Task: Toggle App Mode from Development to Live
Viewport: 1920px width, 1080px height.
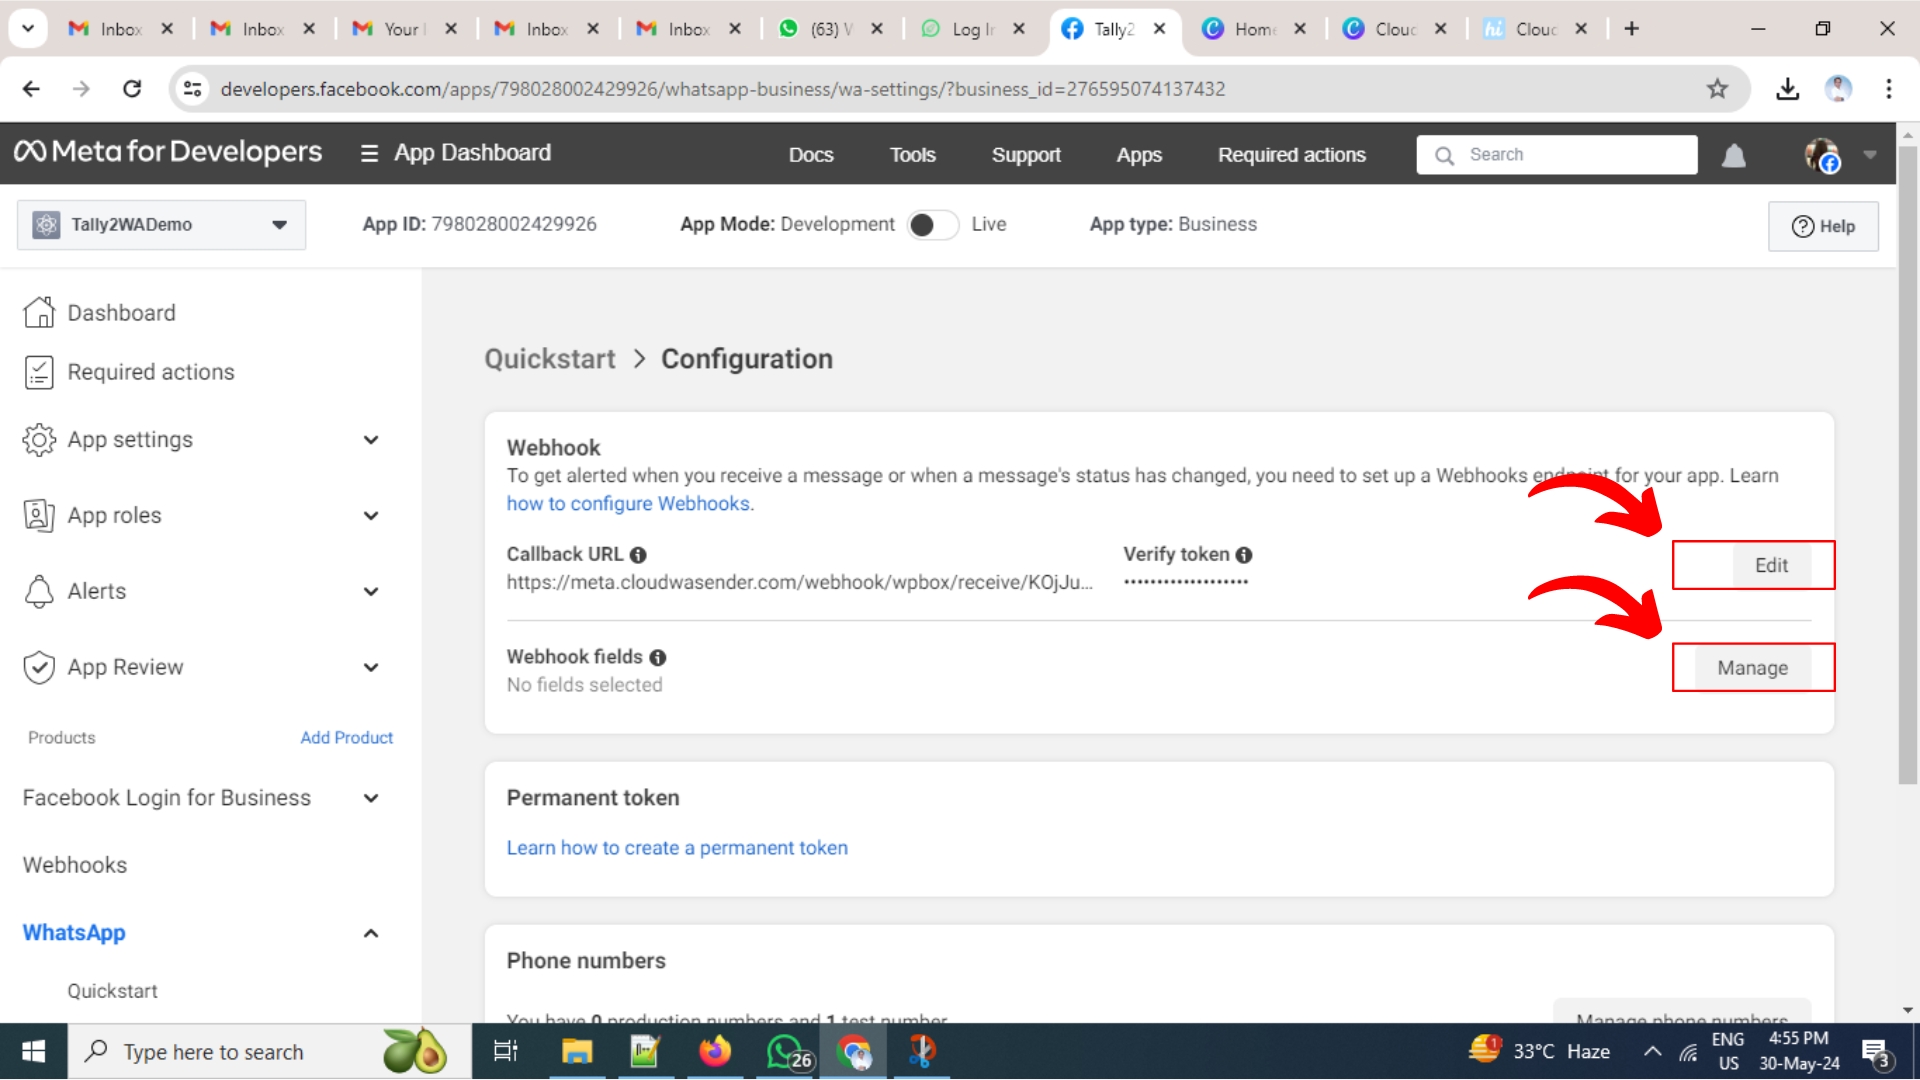Action: tap(932, 225)
